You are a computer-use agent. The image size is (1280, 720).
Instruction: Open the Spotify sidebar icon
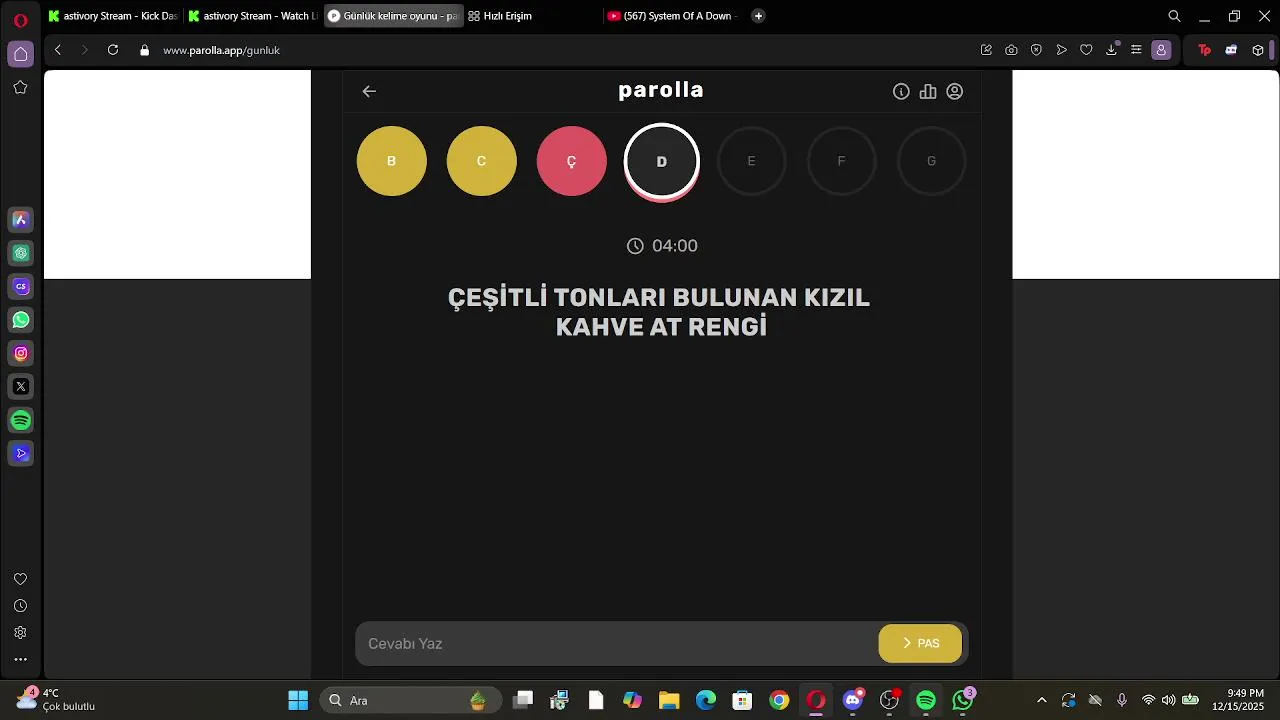tap(21, 420)
